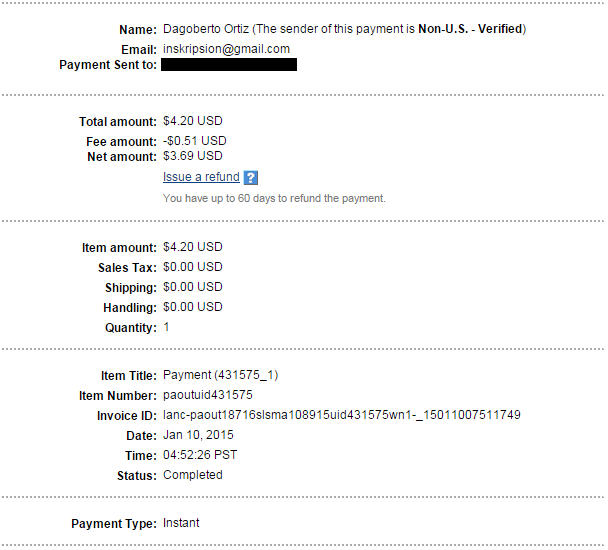Select the Sales Tax $0.00 USD value
608x550 pixels.
(x=193, y=267)
